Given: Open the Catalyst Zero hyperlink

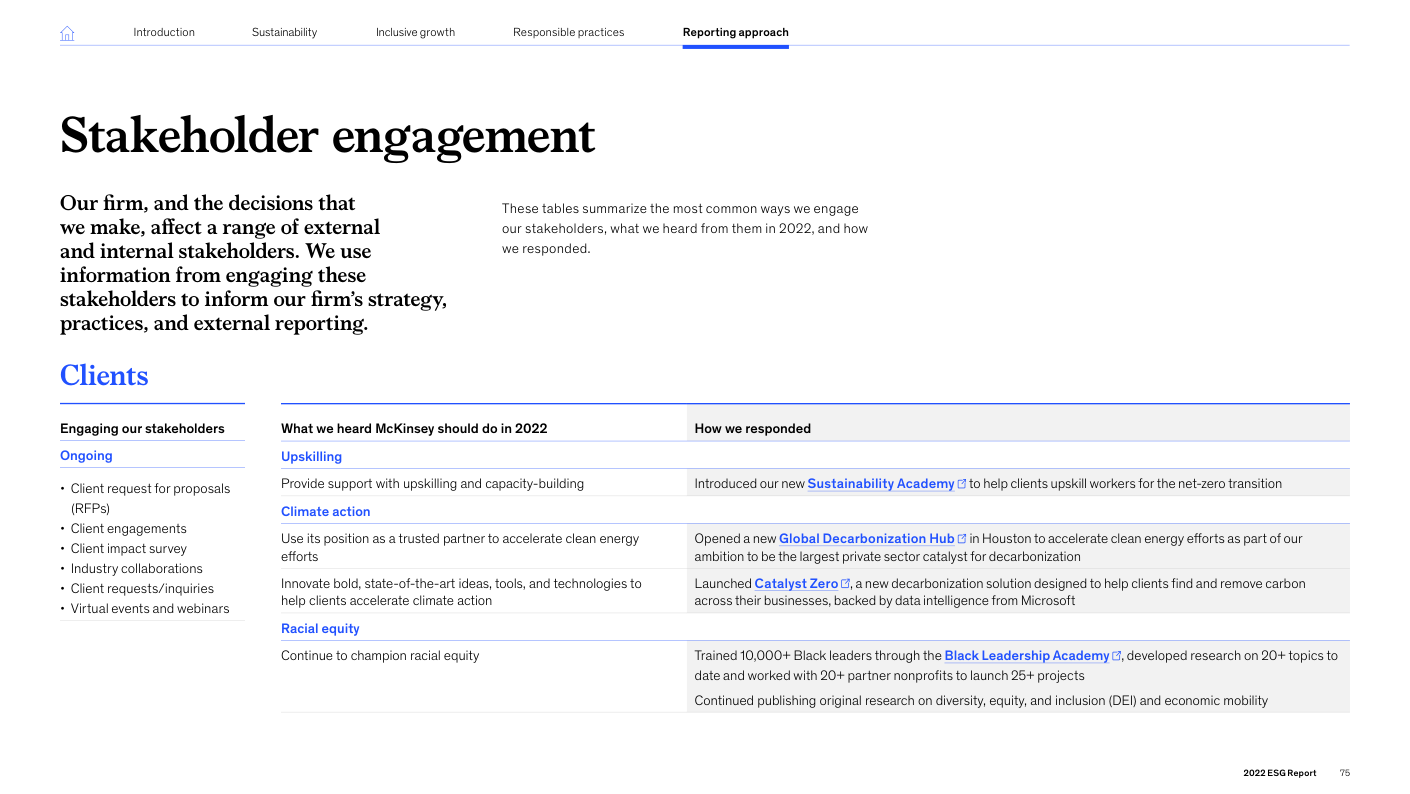Looking at the screenshot, I should click(795, 584).
